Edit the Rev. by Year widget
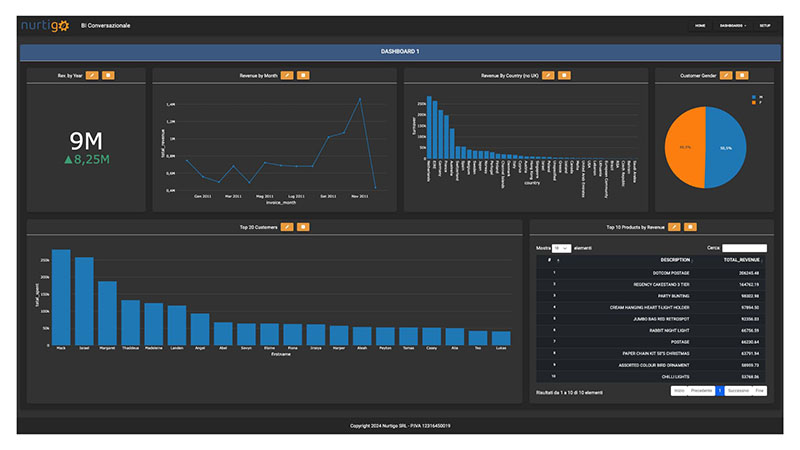The height and width of the screenshot is (450, 800). 92,76
